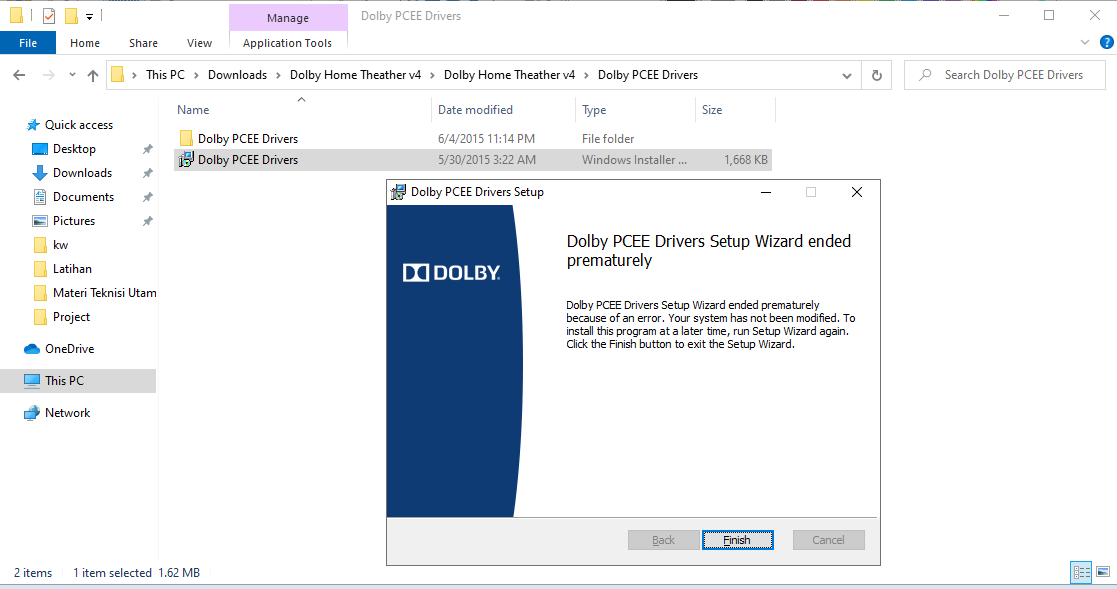The image size is (1117, 589).
Task: Go forward using the forward arrow
Action: [x=48, y=75]
